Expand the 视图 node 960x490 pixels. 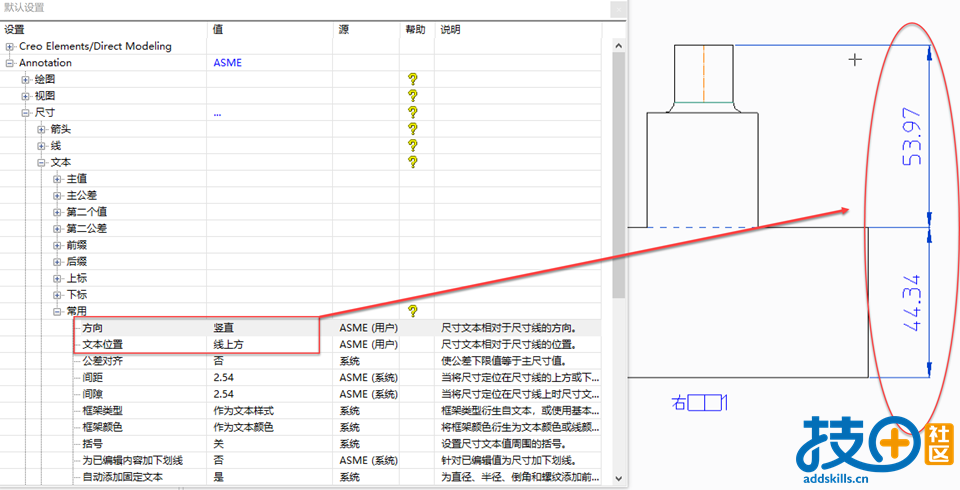[x=26, y=96]
